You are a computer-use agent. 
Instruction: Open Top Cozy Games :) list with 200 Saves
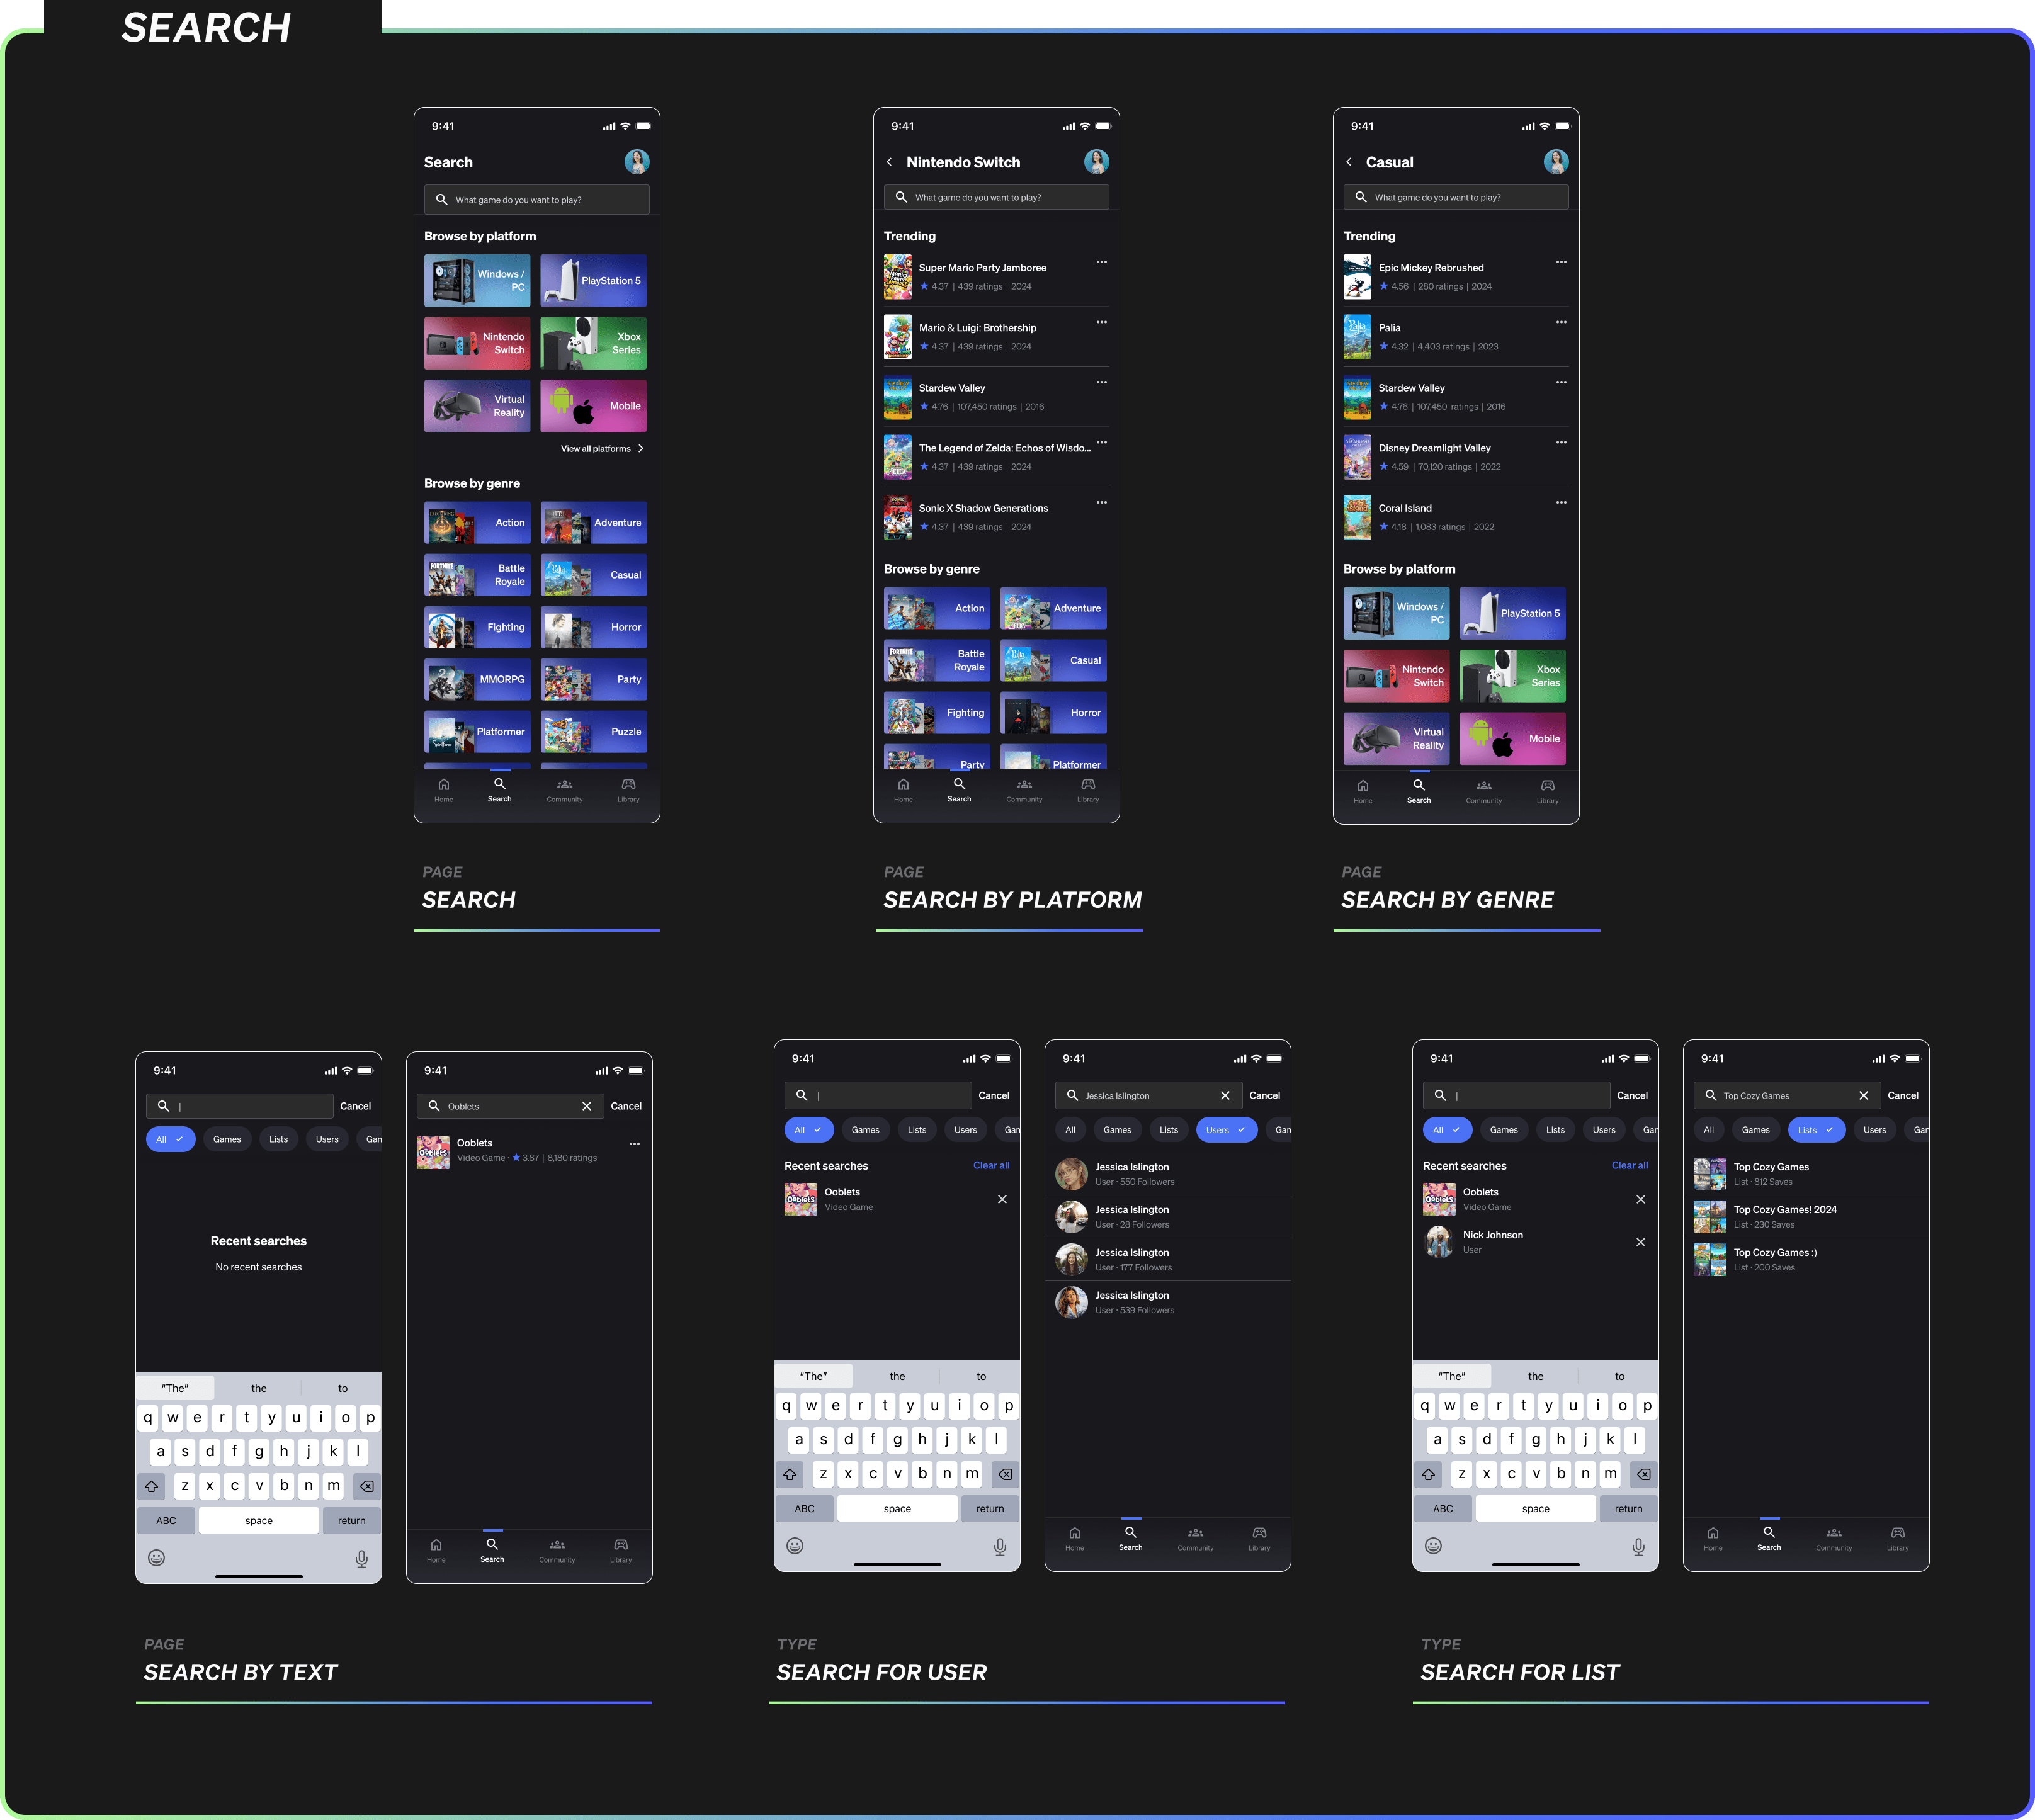click(x=1806, y=1260)
